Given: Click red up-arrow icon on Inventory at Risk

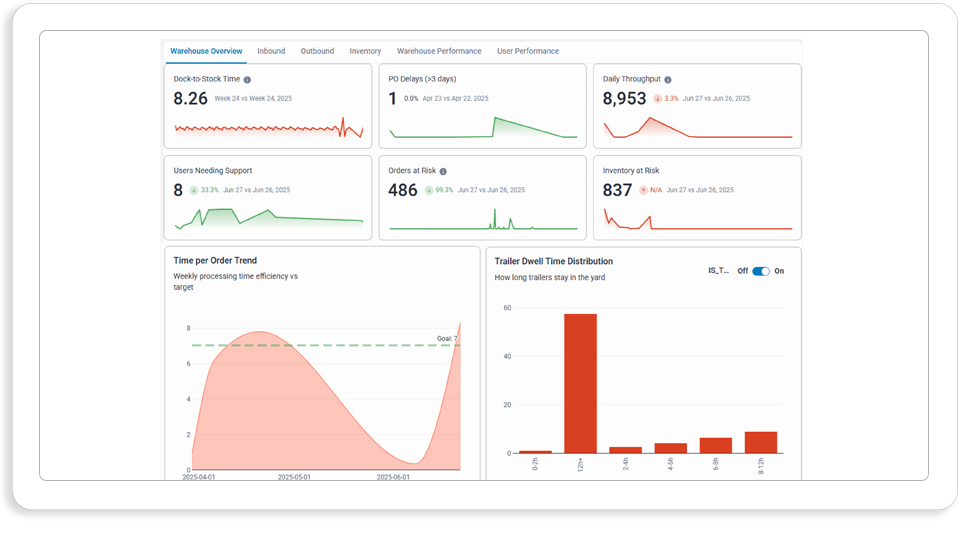Looking at the screenshot, I should tap(643, 190).
